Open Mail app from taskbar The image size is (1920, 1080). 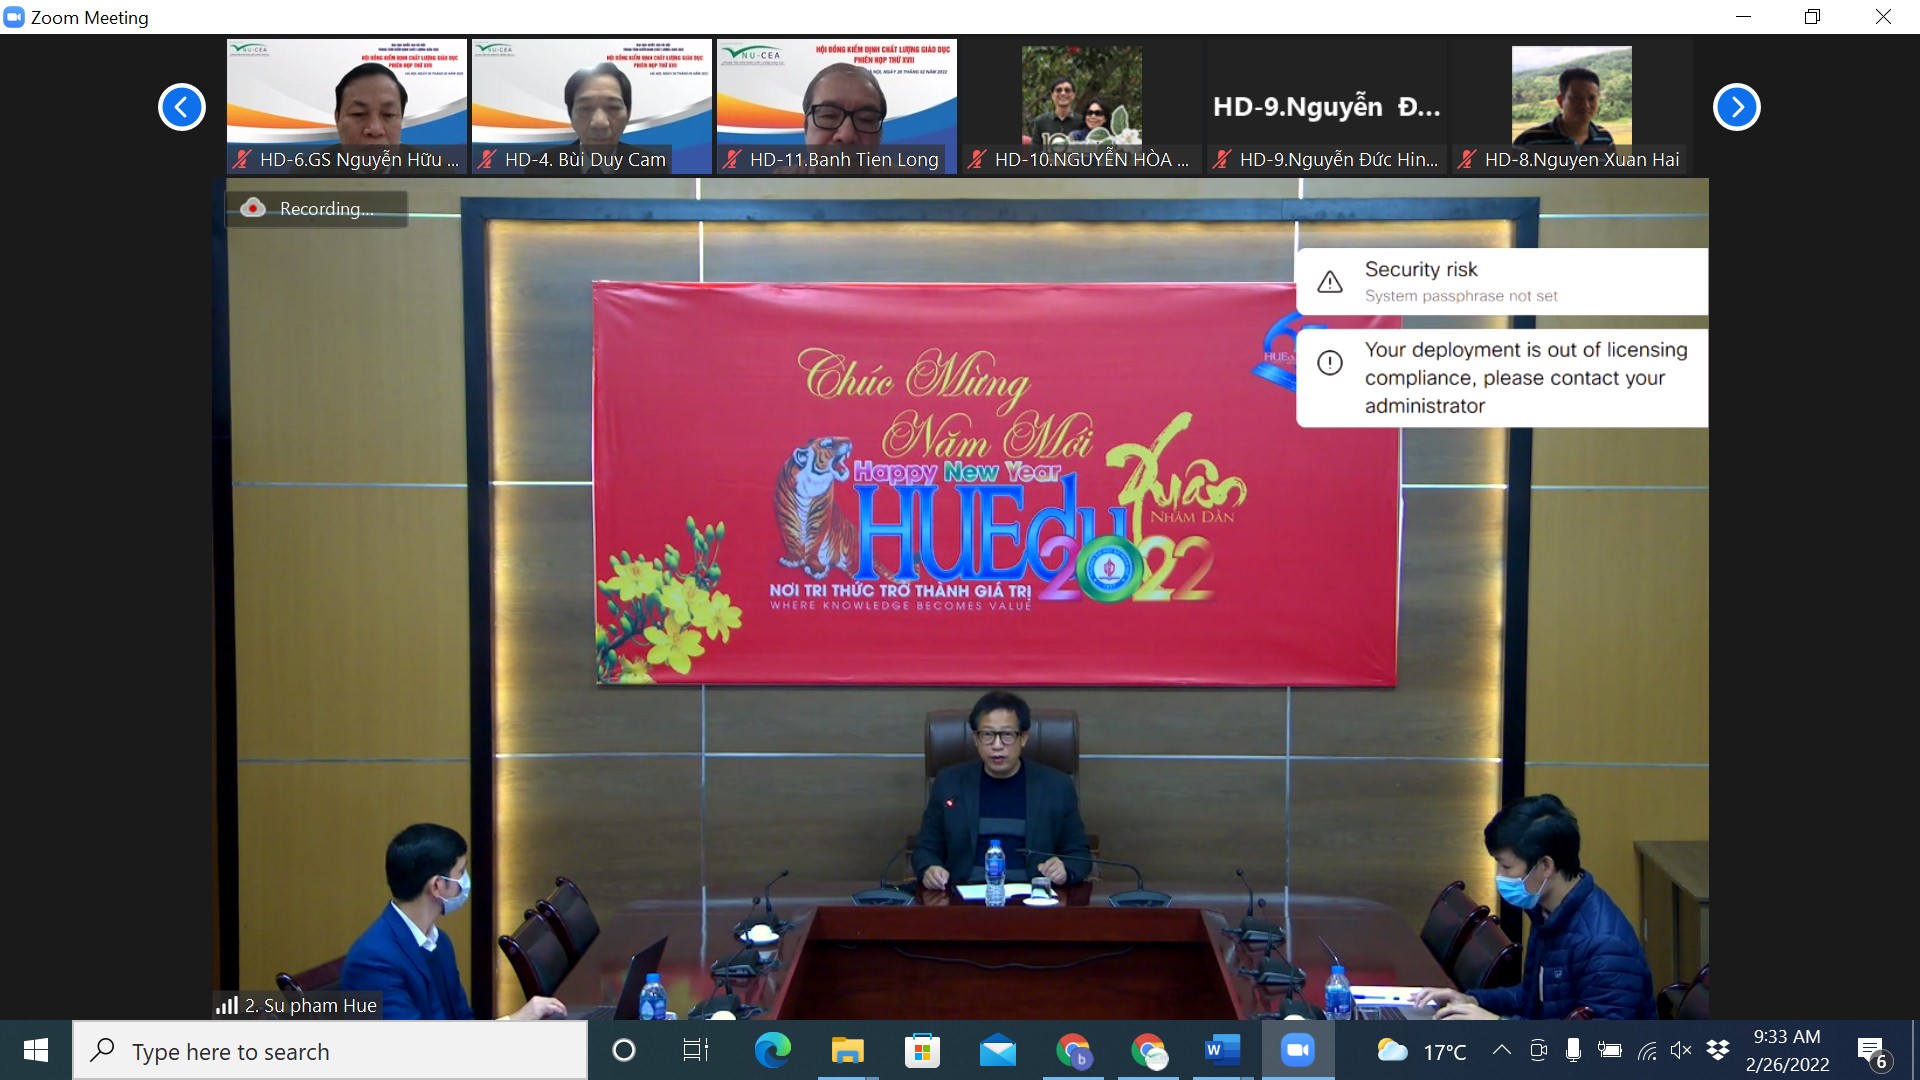pyautogui.click(x=997, y=1050)
